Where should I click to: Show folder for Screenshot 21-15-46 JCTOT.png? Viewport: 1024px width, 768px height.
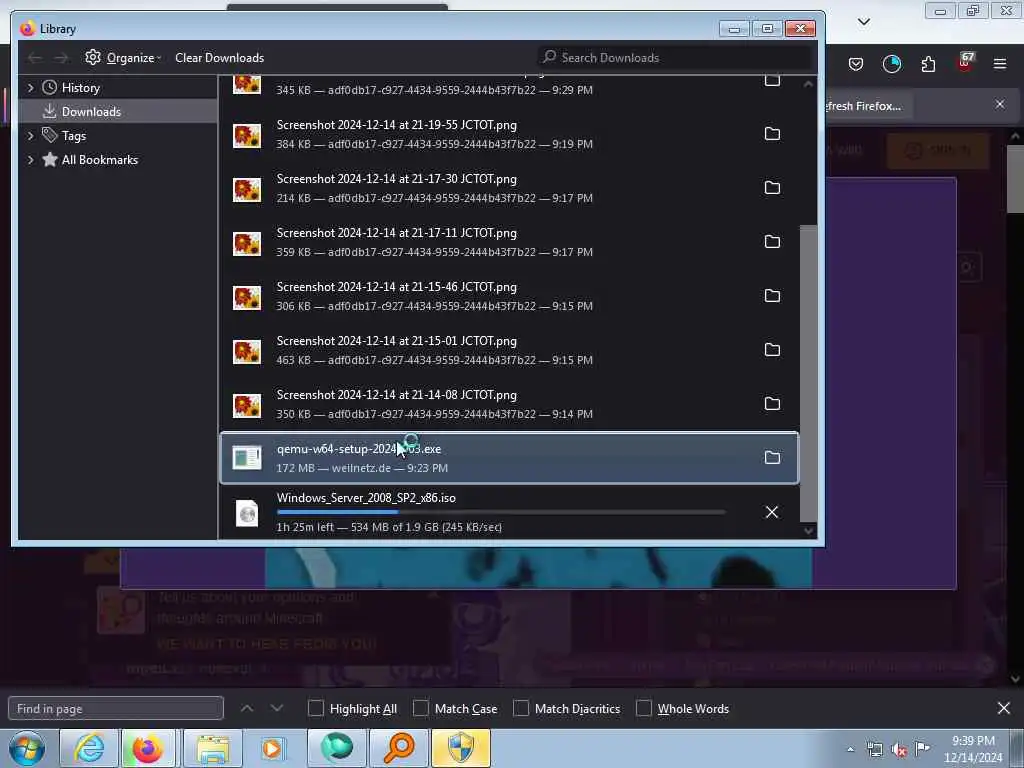[772, 296]
